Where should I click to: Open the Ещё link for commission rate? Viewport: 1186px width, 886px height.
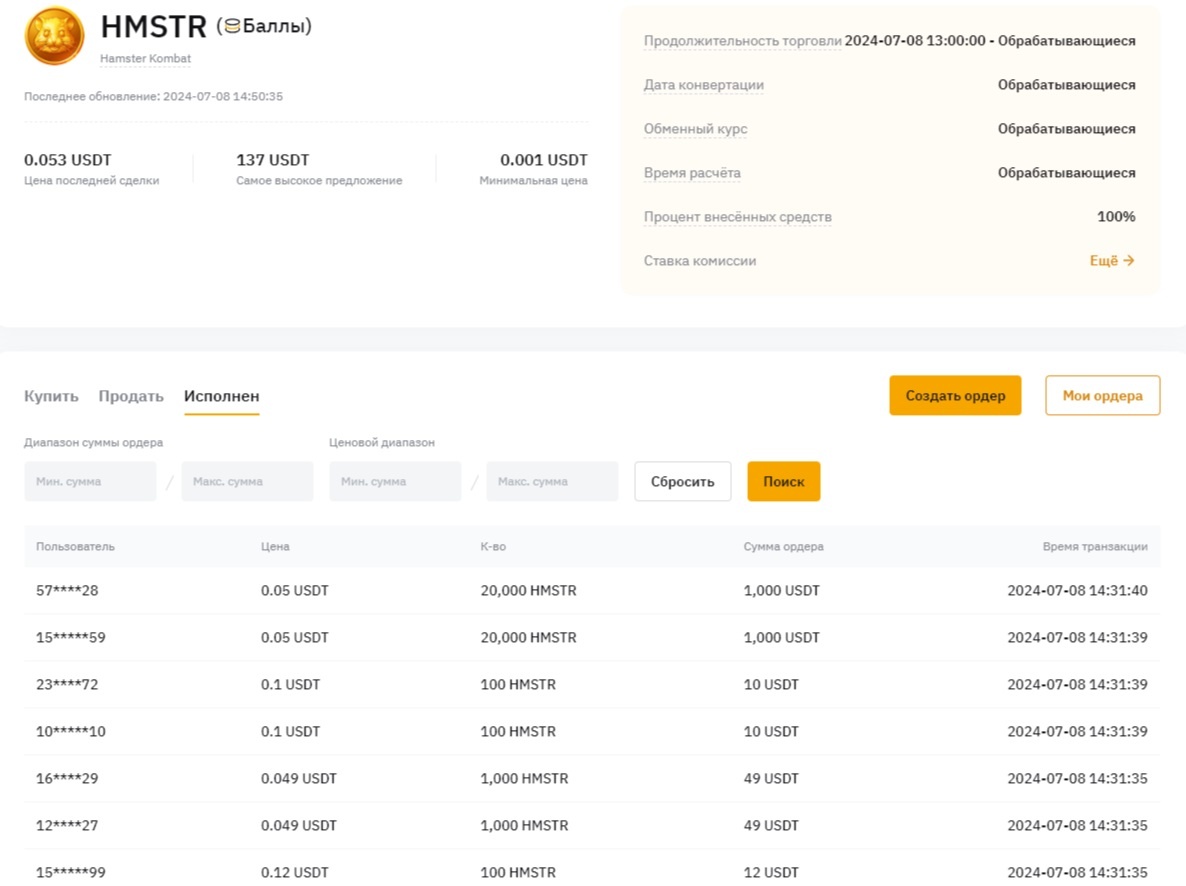(x=1112, y=260)
